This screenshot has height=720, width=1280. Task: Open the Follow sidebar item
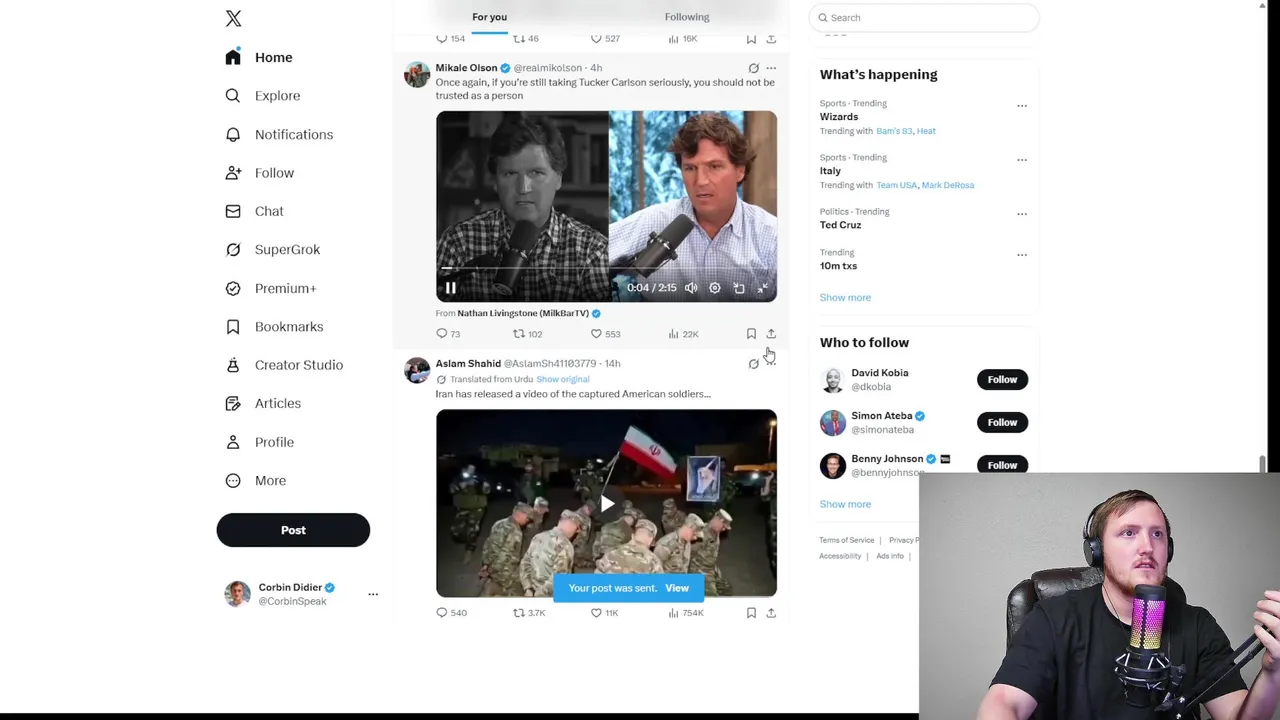pyautogui.click(x=260, y=173)
